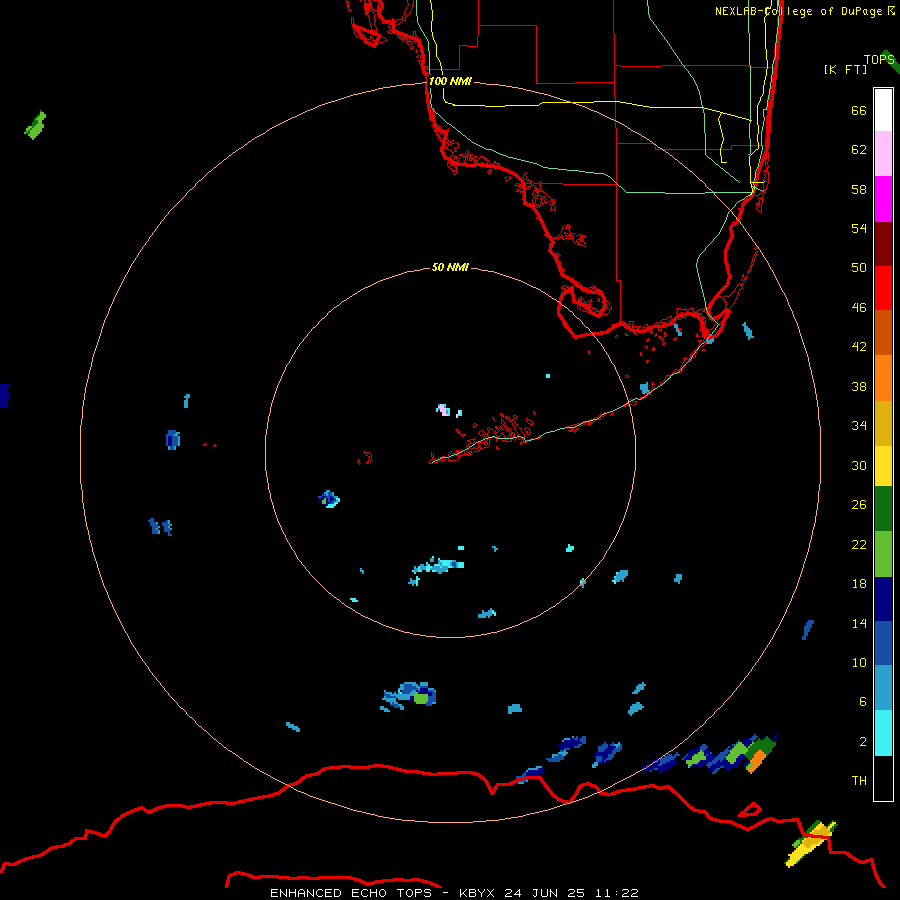Image resolution: width=900 pixels, height=900 pixels.
Task: Click the legend value "30"
Action: [859, 465]
